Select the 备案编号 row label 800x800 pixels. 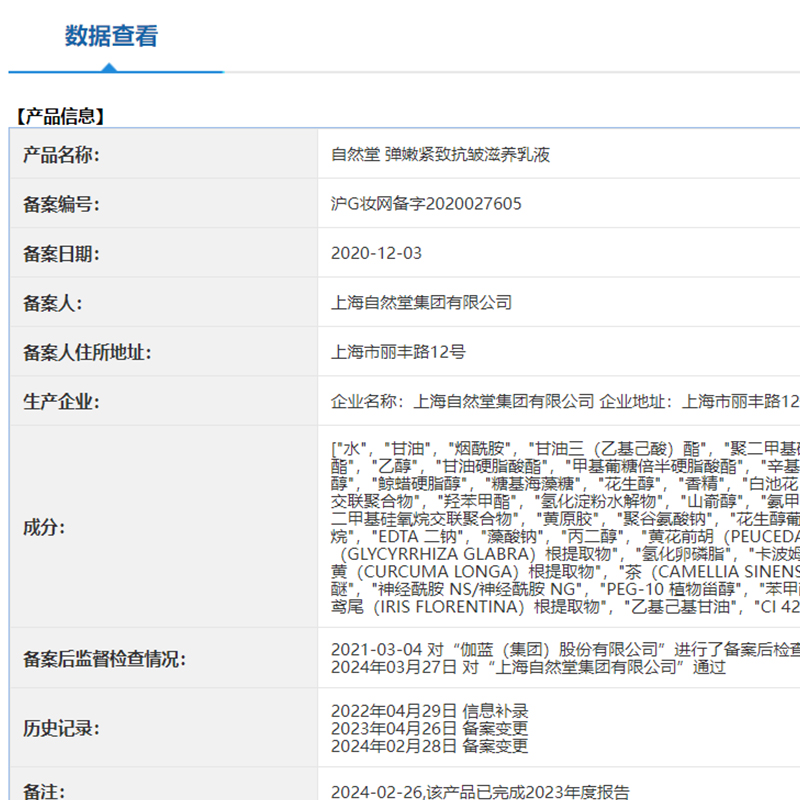click(x=61, y=204)
